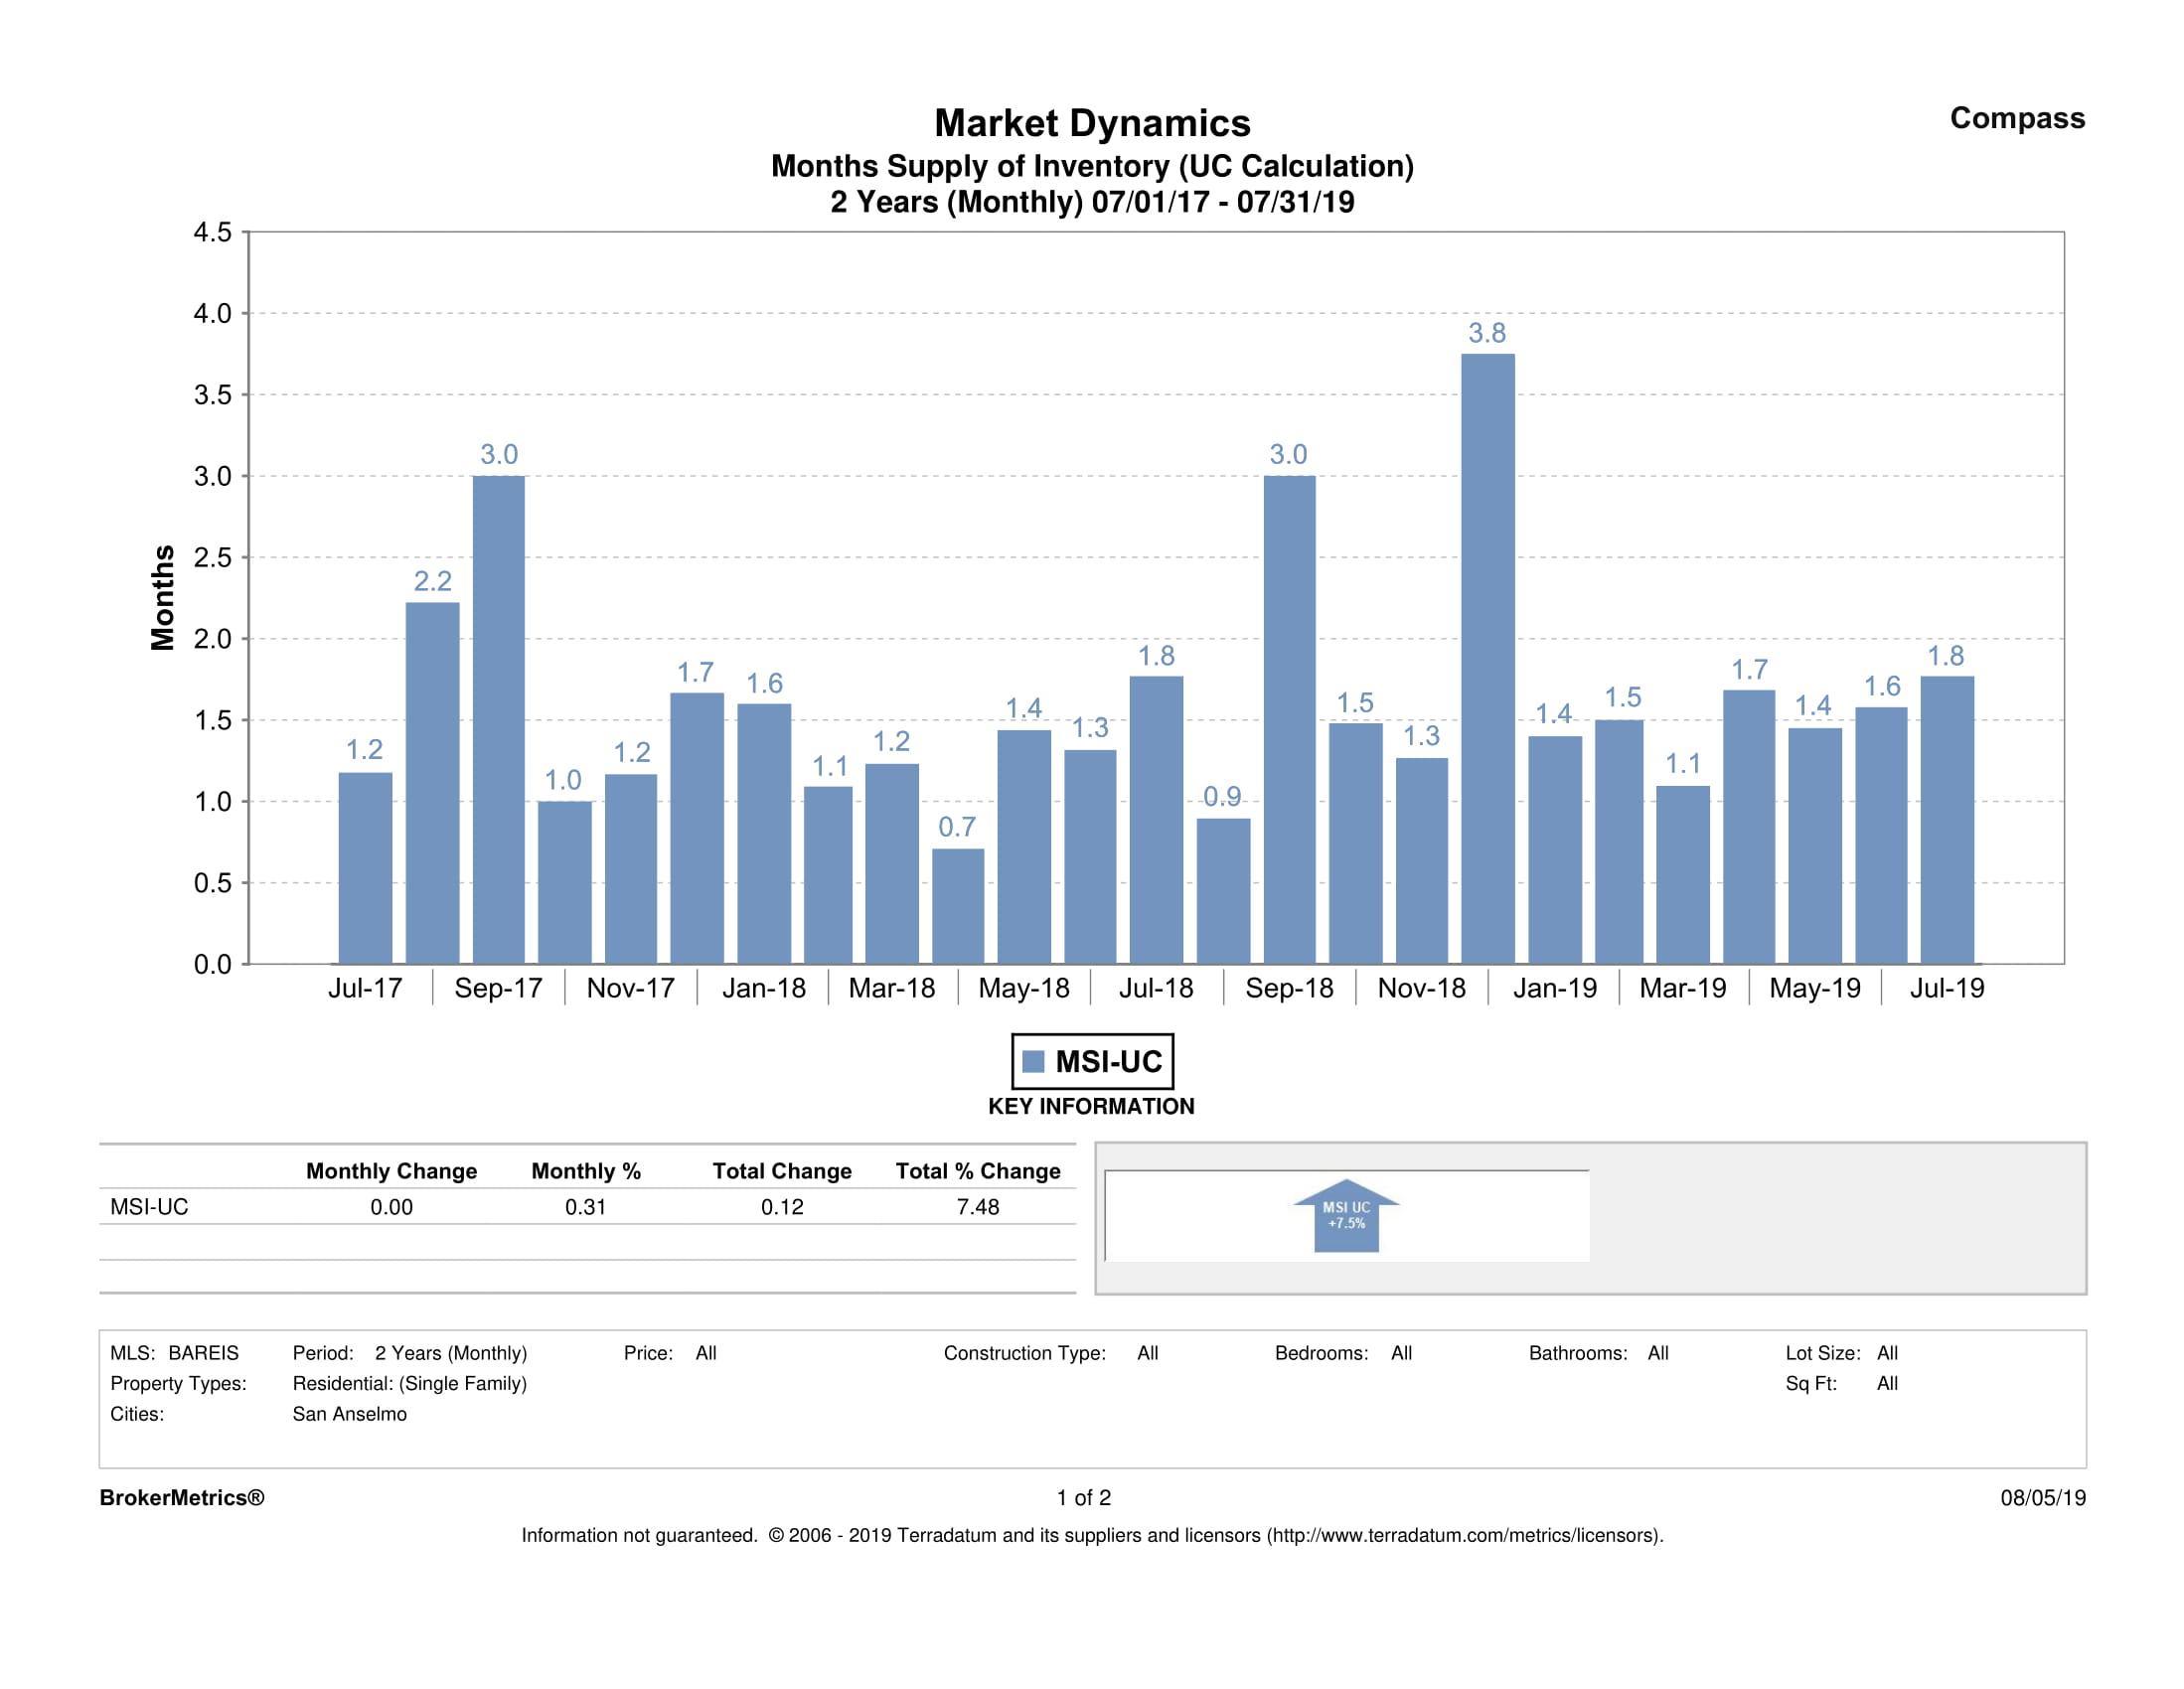This screenshot has height=1689, width=2184.
Task: Click the Monthly Change column header
Action: coord(391,1171)
